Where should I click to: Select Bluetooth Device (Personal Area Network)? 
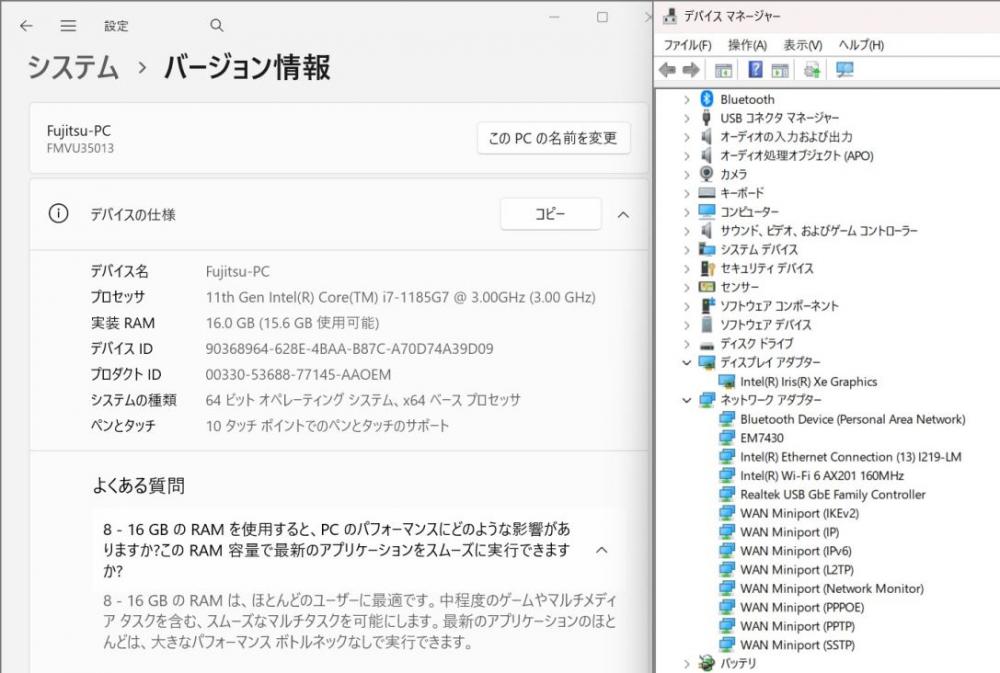(852, 419)
